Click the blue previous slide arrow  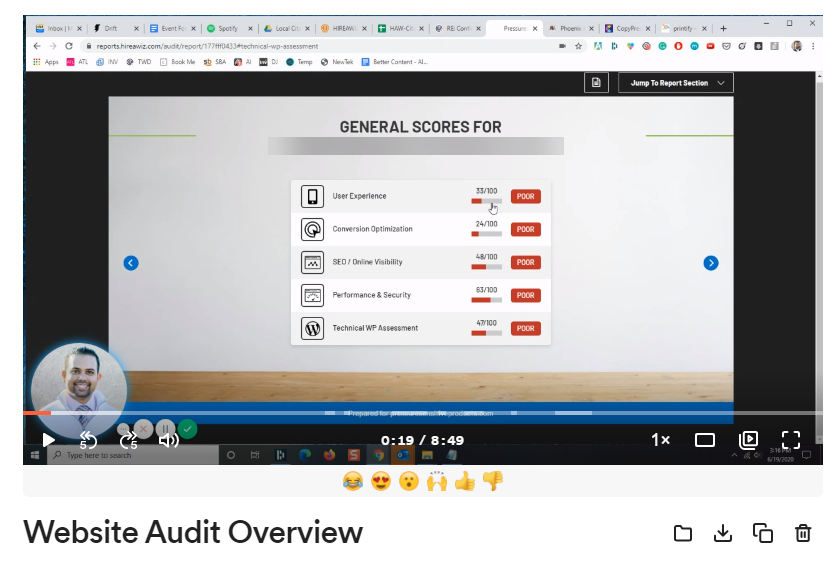pyautogui.click(x=130, y=263)
